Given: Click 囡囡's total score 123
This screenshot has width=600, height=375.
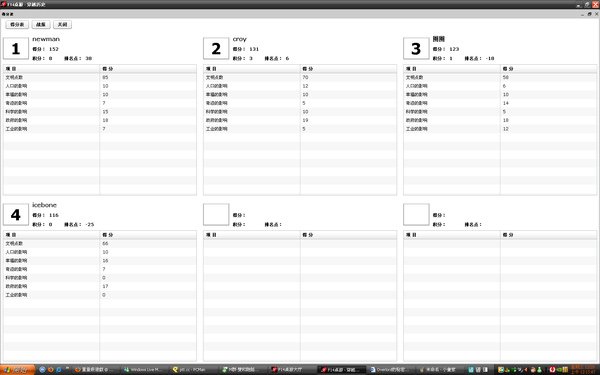Looking at the screenshot, I should [x=454, y=49].
